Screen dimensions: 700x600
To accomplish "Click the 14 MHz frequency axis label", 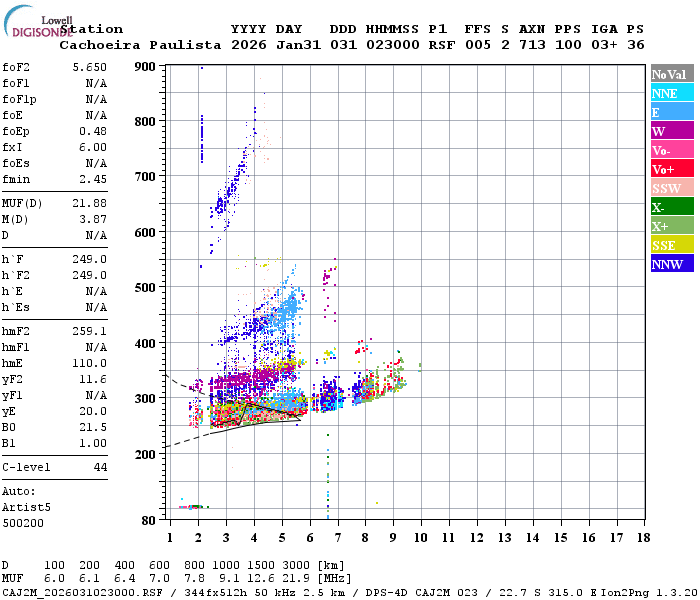I will pyautogui.click(x=532, y=538).
